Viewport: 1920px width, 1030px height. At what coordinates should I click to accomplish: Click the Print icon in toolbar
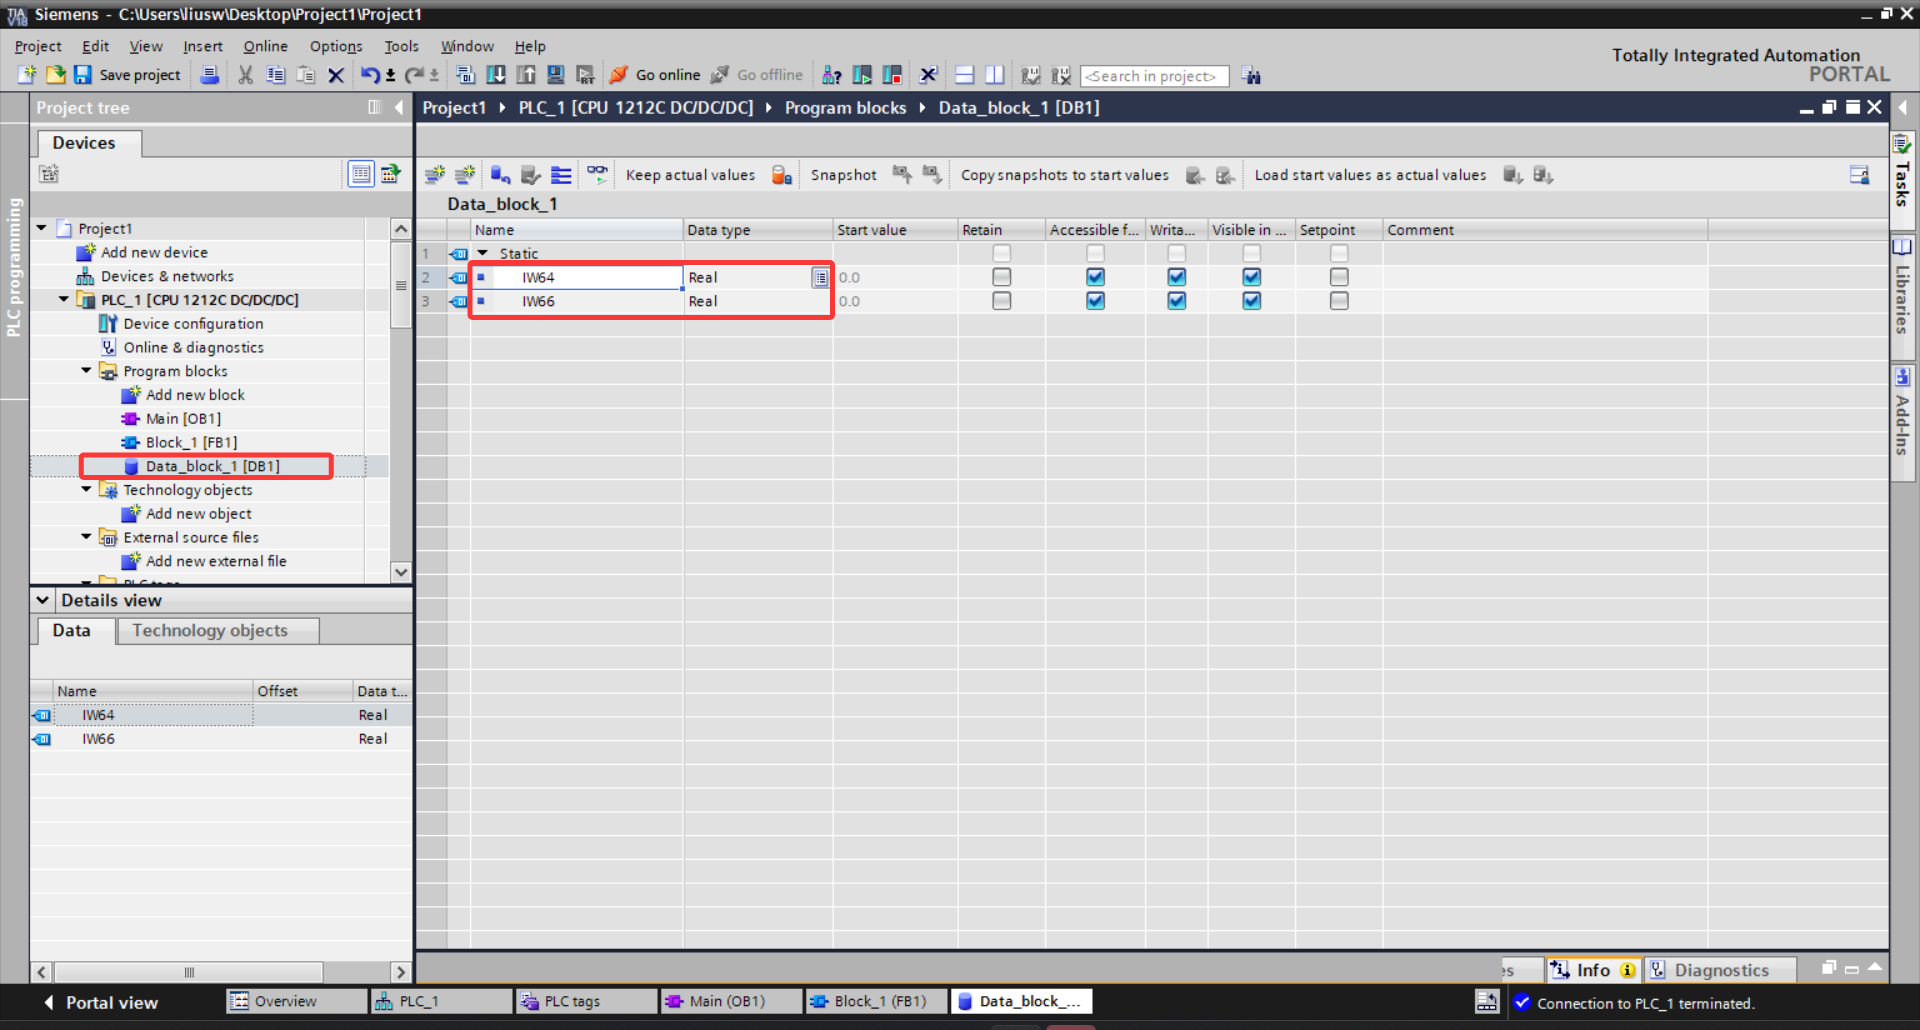pyautogui.click(x=209, y=75)
